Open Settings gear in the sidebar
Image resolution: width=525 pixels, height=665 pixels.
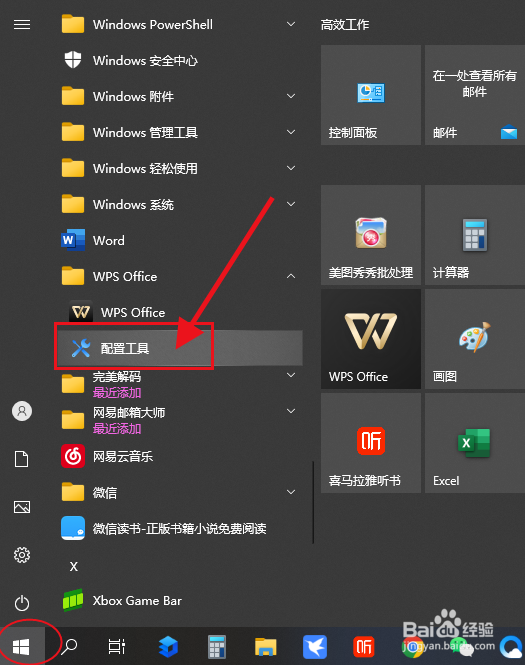pos(22,555)
